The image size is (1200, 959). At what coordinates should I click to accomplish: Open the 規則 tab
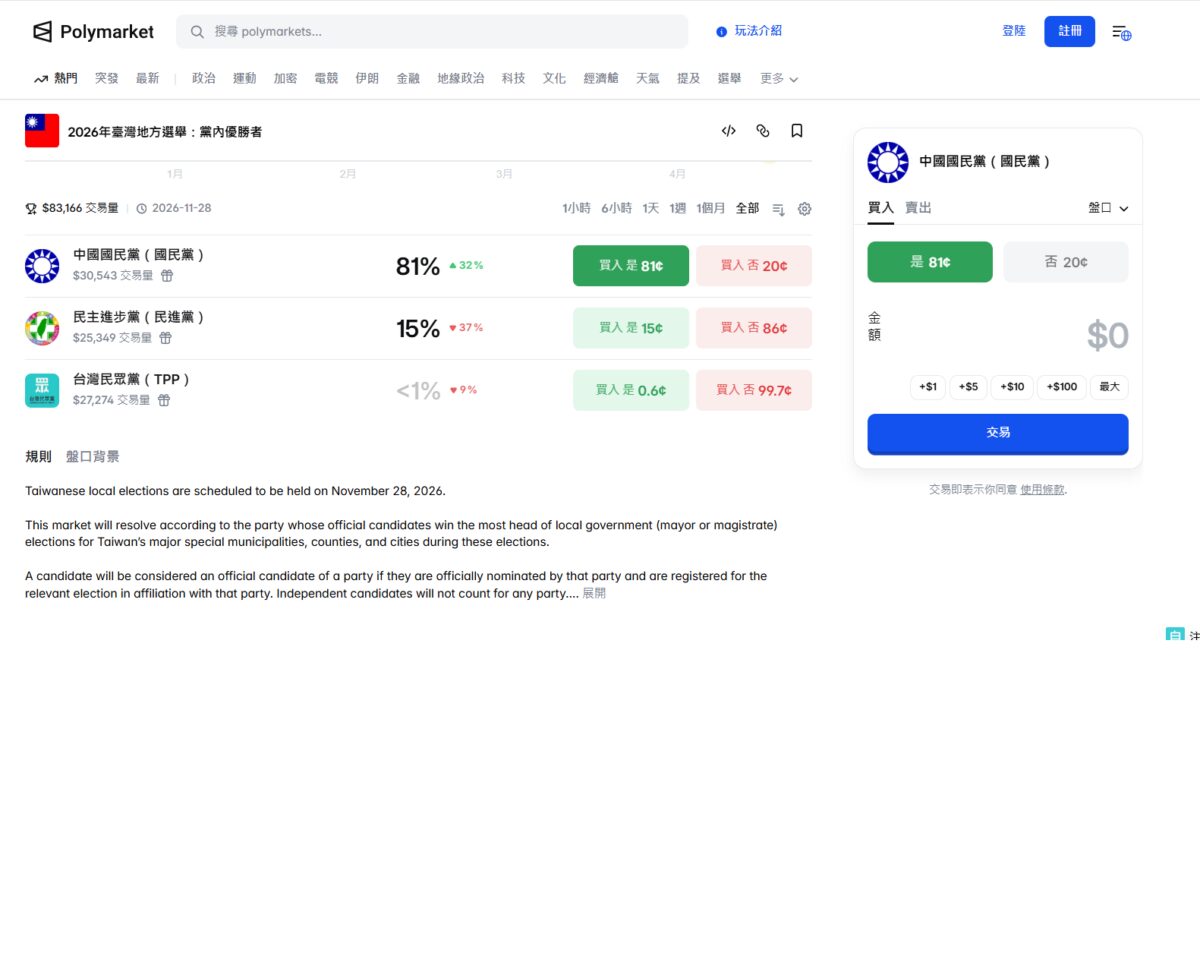coord(38,456)
